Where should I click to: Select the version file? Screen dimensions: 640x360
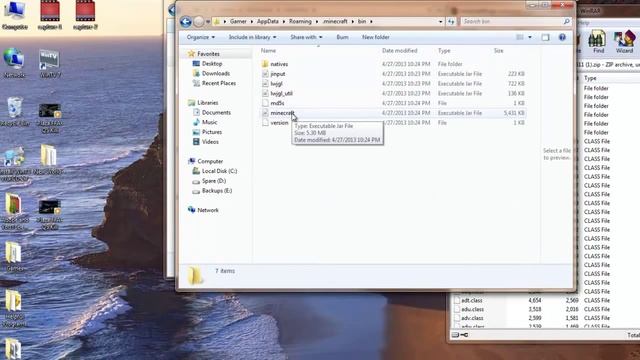click(279, 123)
